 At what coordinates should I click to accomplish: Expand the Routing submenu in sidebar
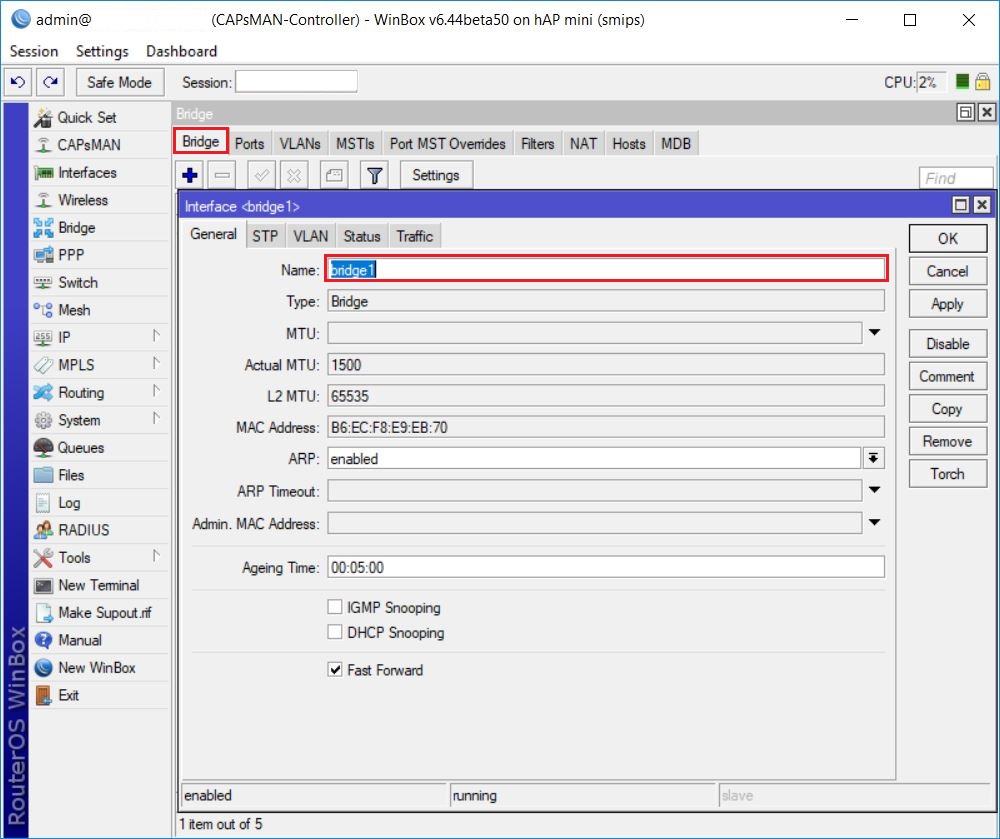[x=156, y=390]
